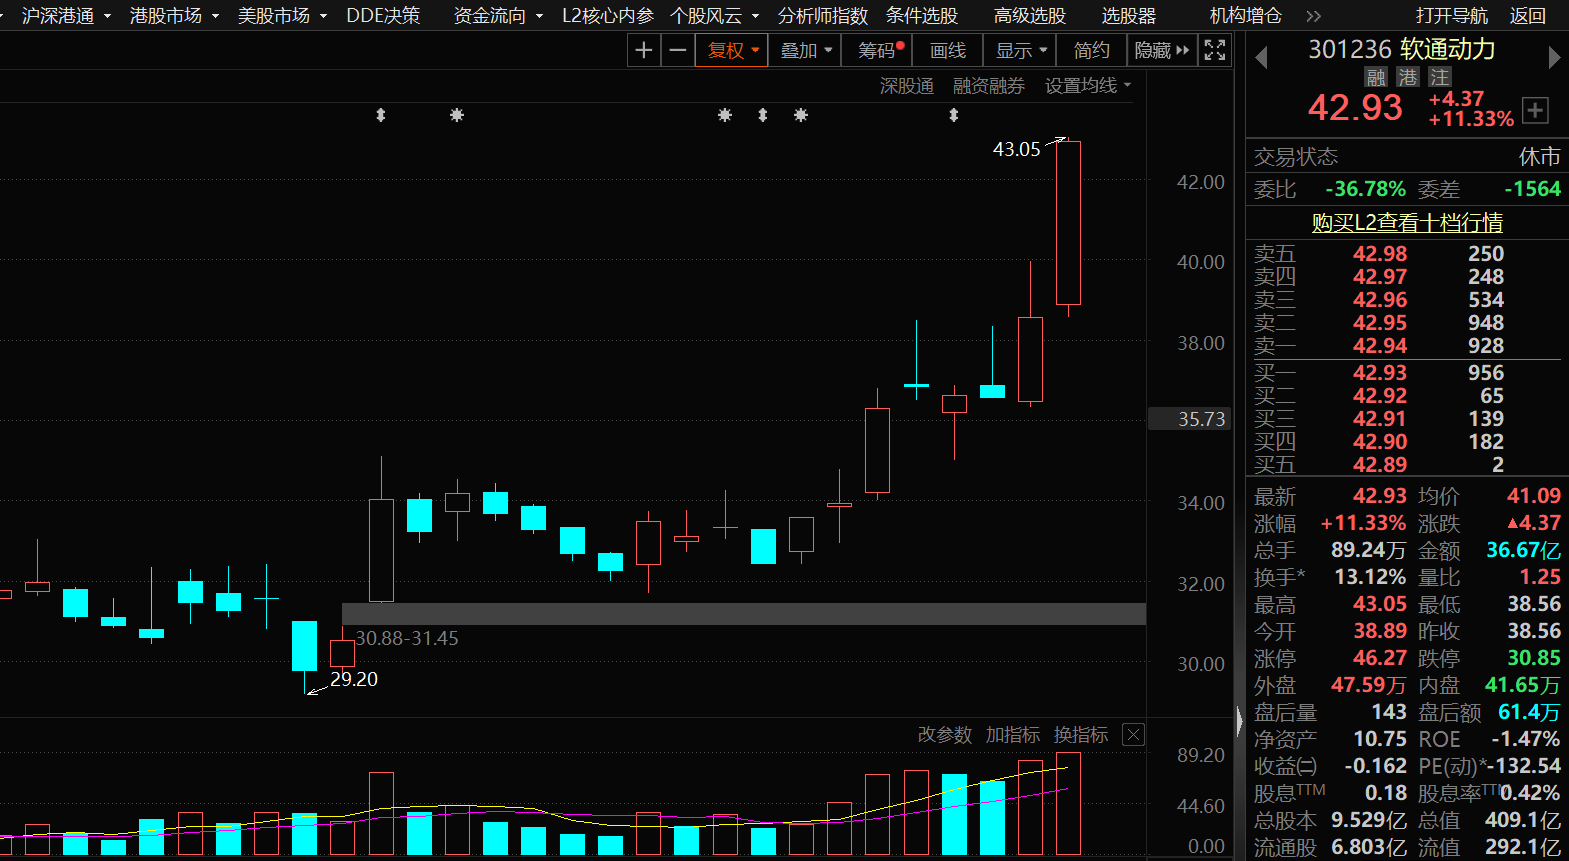This screenshot has height=861, width=1569.
Task: Toggle 深股通 indicator
Action: pyautogui.click(x=906, y=86)
